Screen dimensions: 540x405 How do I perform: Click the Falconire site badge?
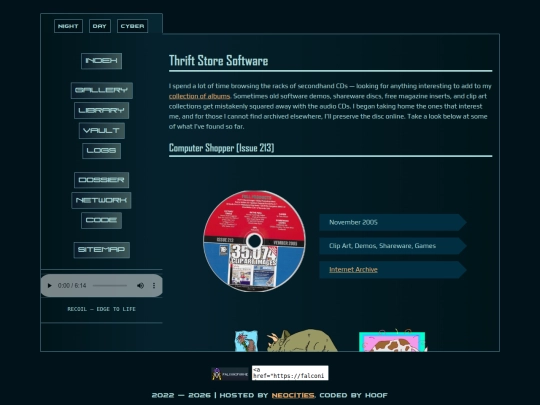[x=230, y=374]
